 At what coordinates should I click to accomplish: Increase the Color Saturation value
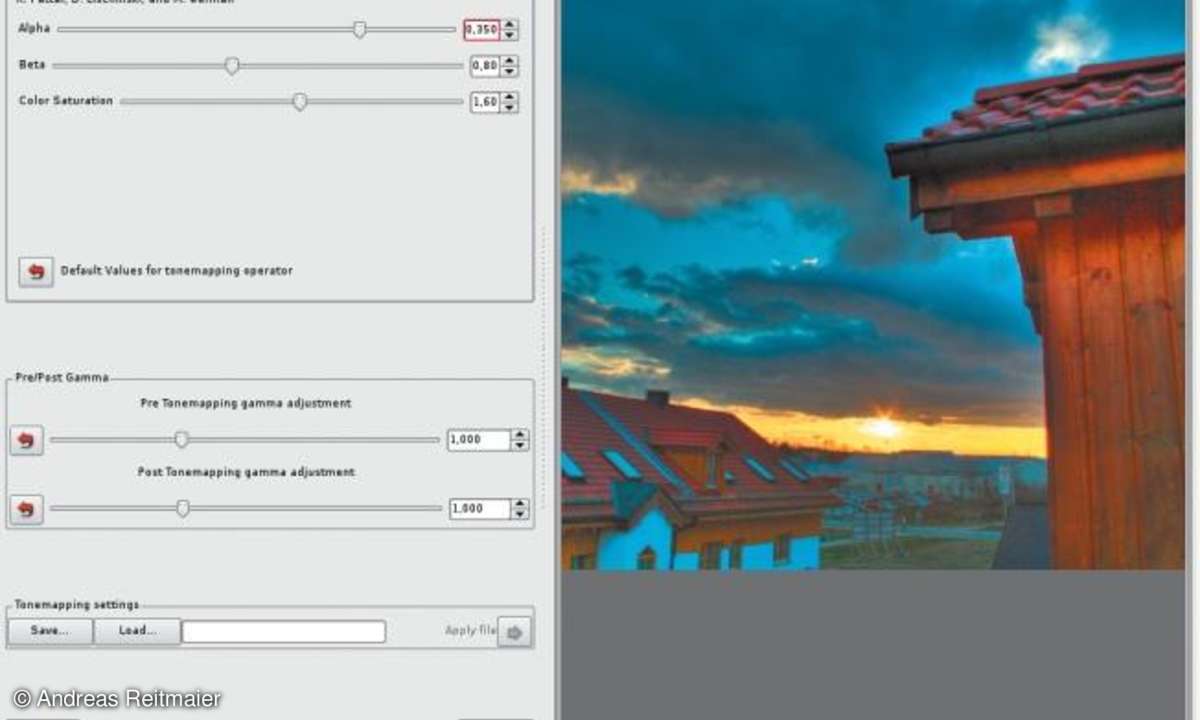tap(509, 97)
